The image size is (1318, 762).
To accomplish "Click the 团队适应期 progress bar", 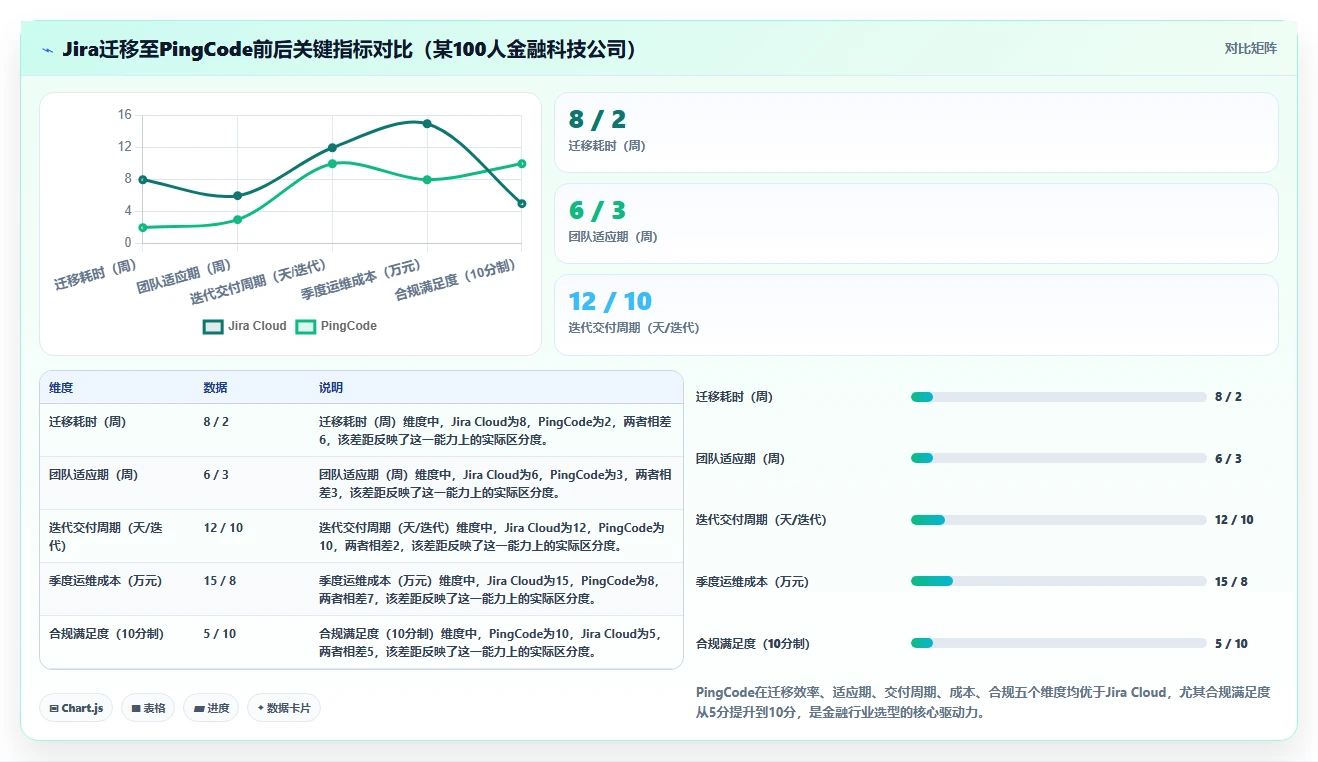I will [1058, 458].
